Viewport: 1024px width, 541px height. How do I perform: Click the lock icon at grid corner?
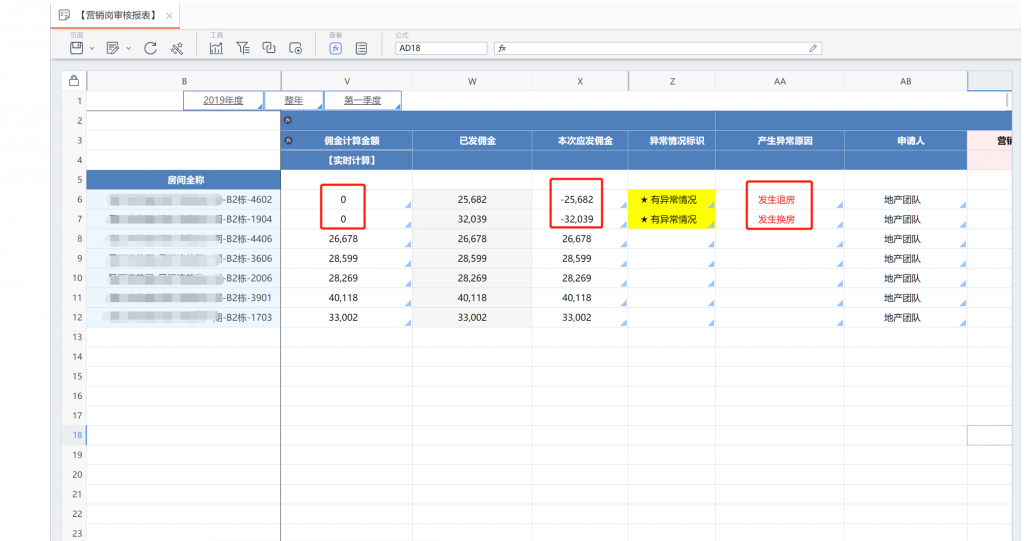73,81
